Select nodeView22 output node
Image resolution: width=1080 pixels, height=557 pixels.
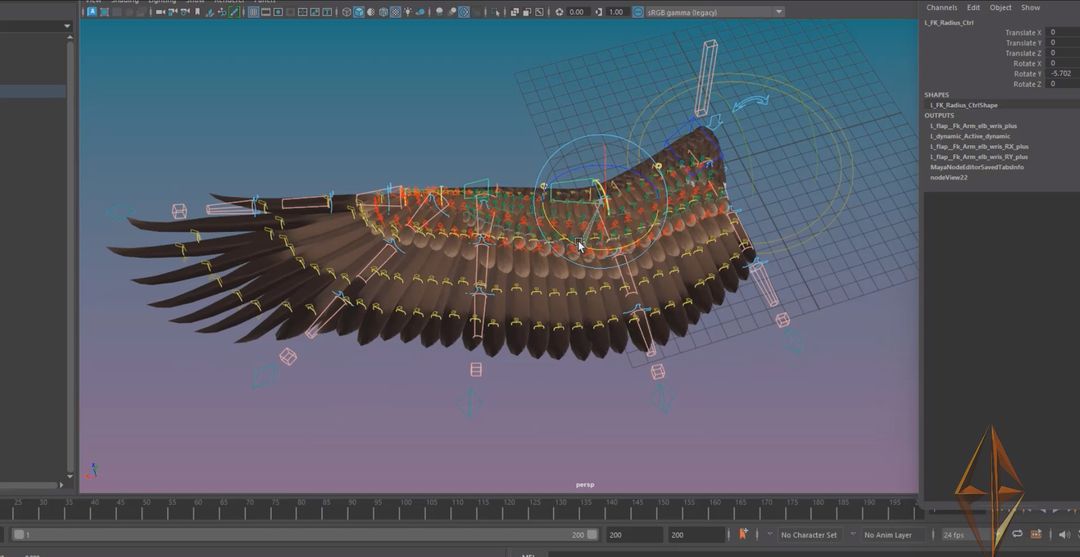[x=949, y=178]
